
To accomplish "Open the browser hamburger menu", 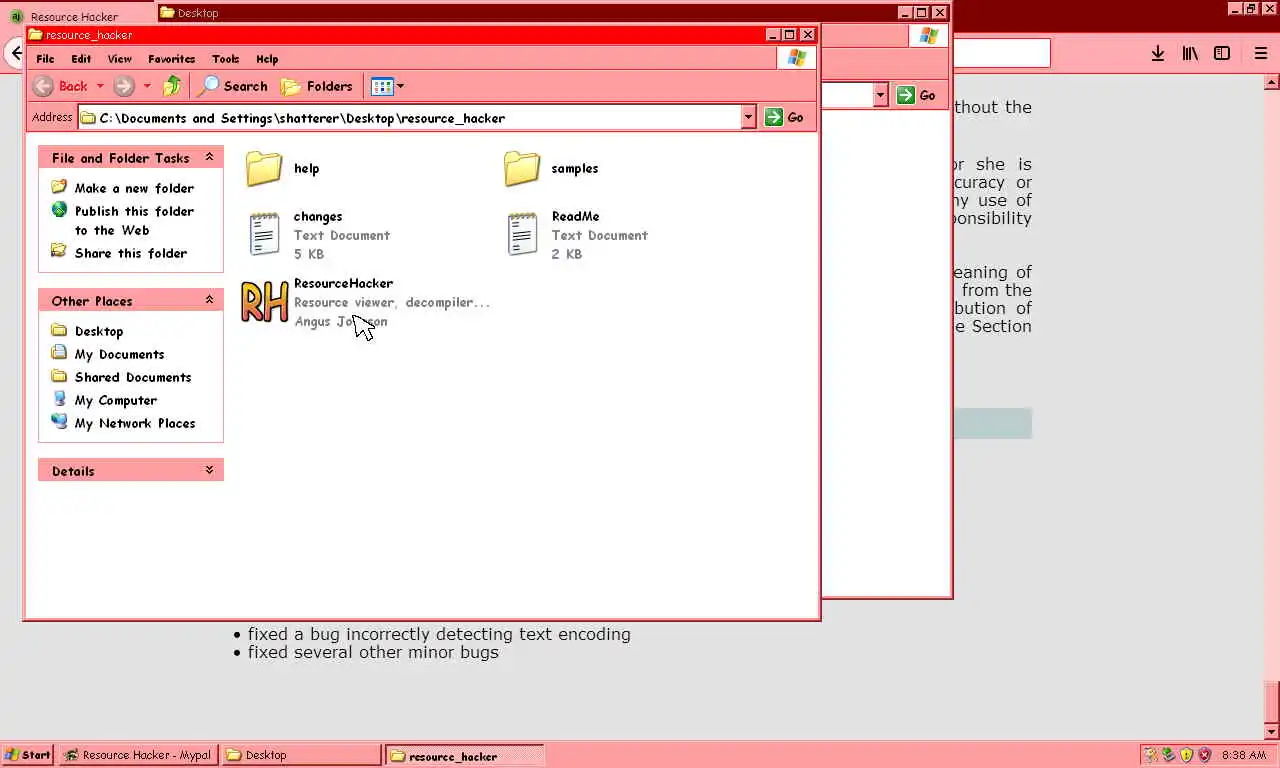I will (1261, 53).
